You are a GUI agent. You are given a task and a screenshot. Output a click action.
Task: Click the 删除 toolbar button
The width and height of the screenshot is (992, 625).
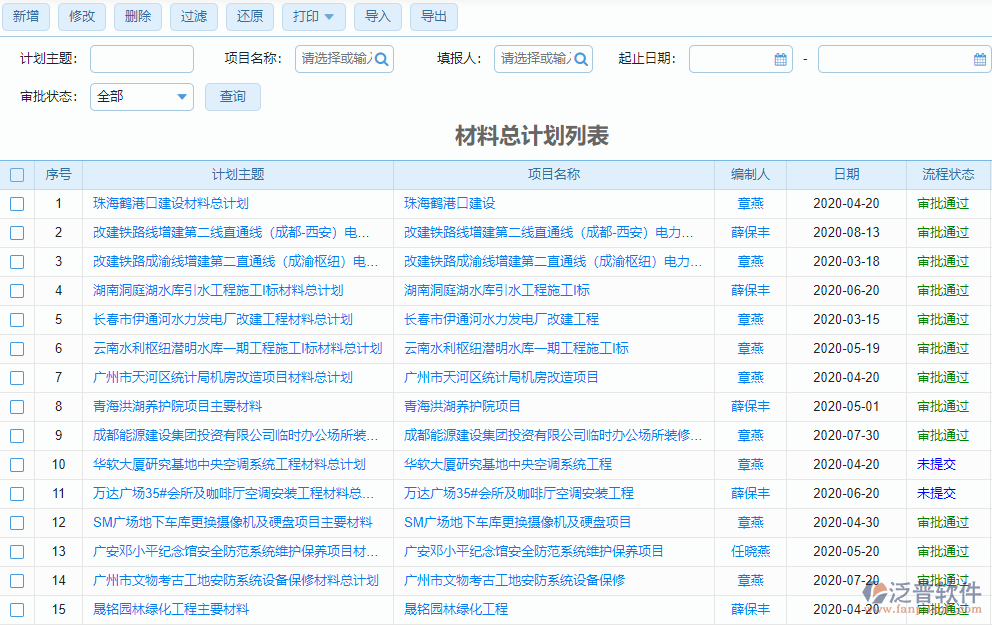point(137,17)
